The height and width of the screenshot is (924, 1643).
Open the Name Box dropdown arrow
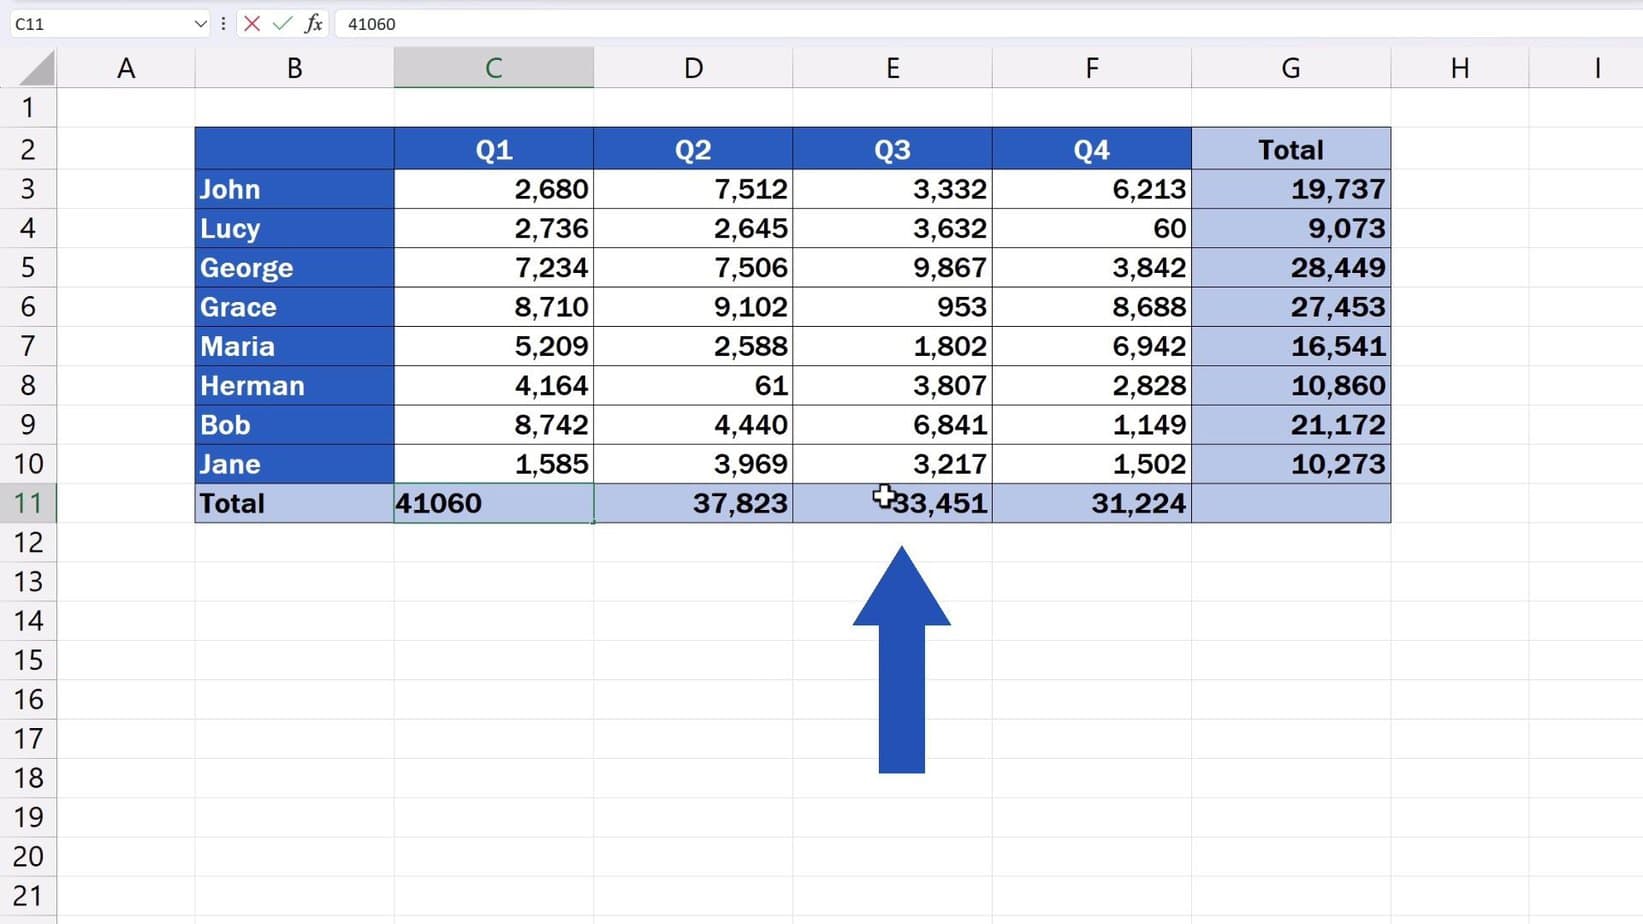200,24
